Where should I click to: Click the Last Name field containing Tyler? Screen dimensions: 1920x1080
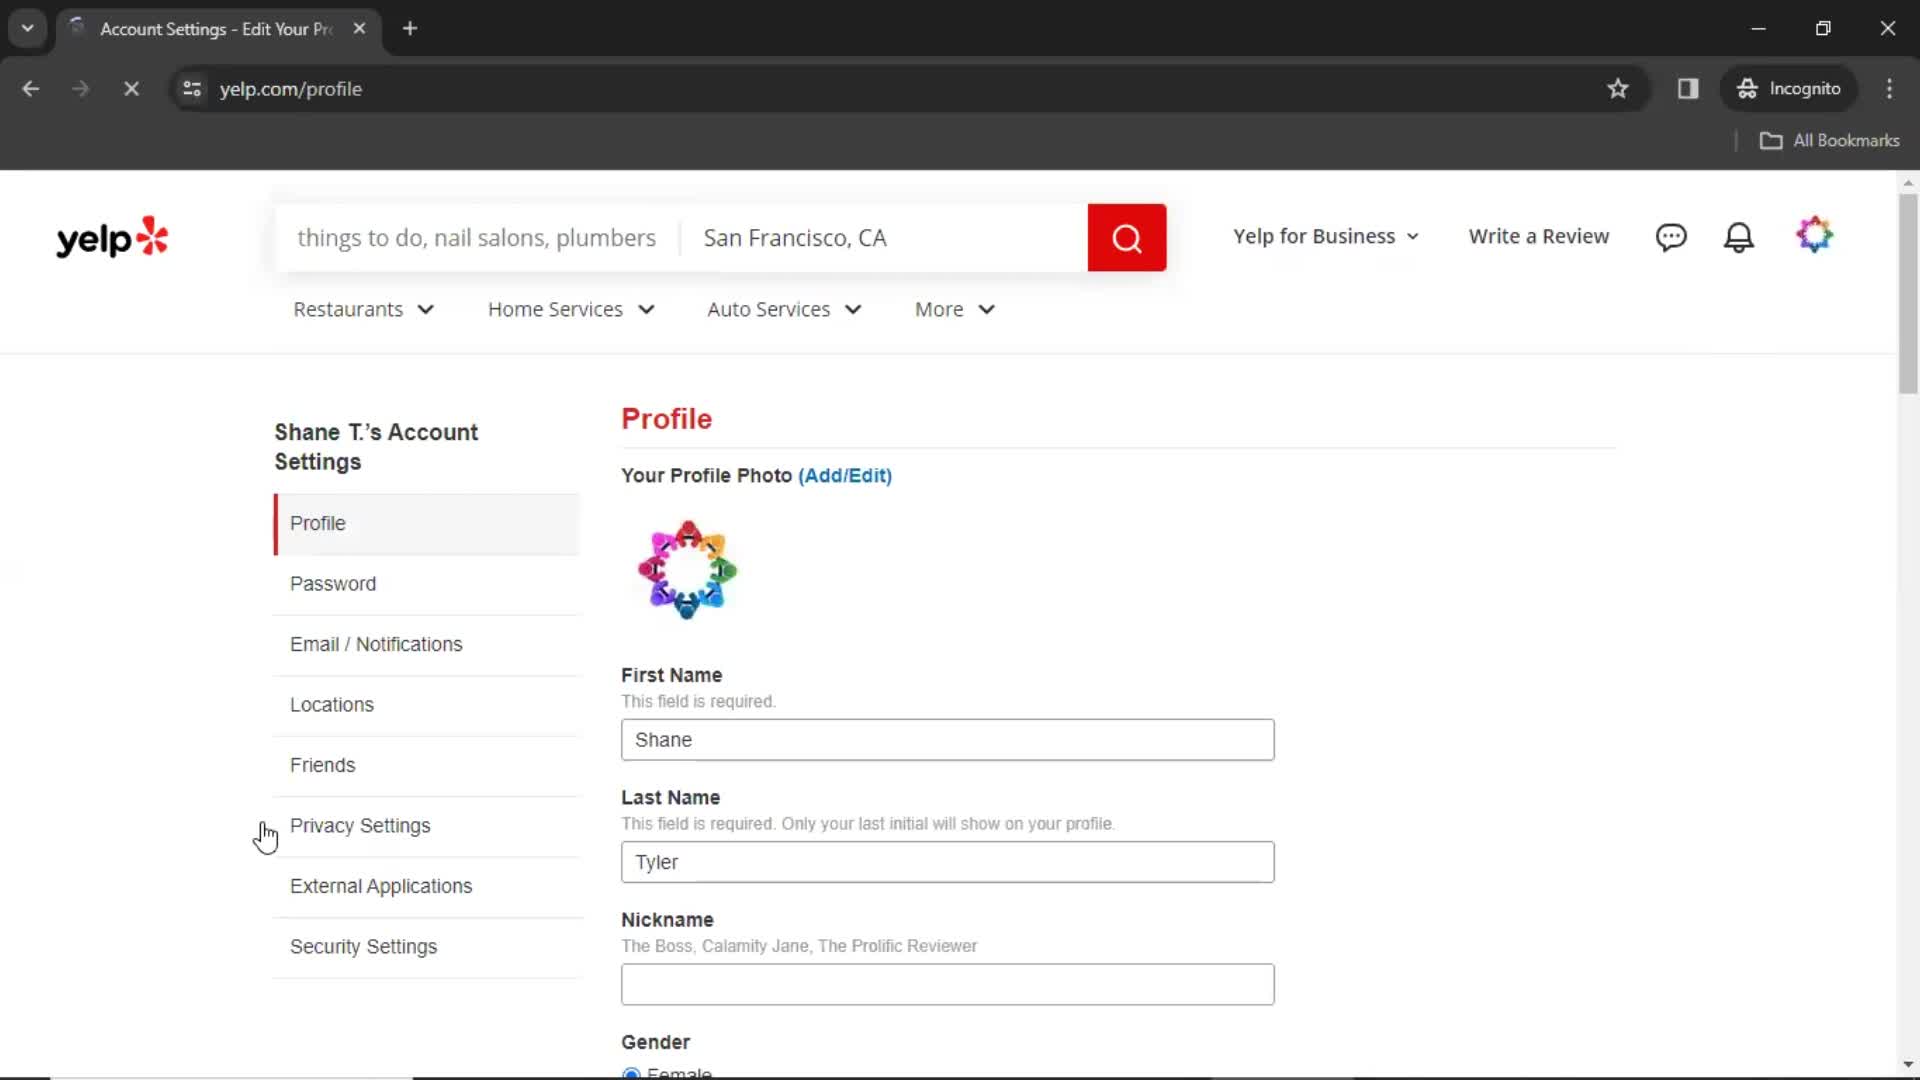coord(947,862)
